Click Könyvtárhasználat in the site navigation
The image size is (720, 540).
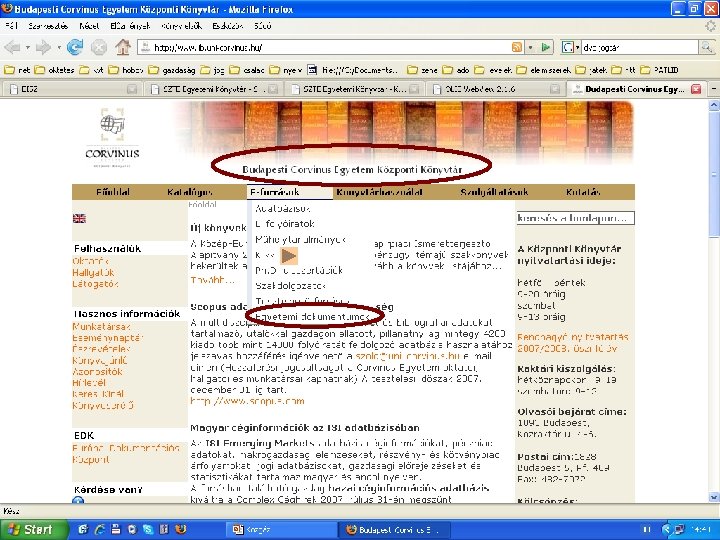(379, 192)
